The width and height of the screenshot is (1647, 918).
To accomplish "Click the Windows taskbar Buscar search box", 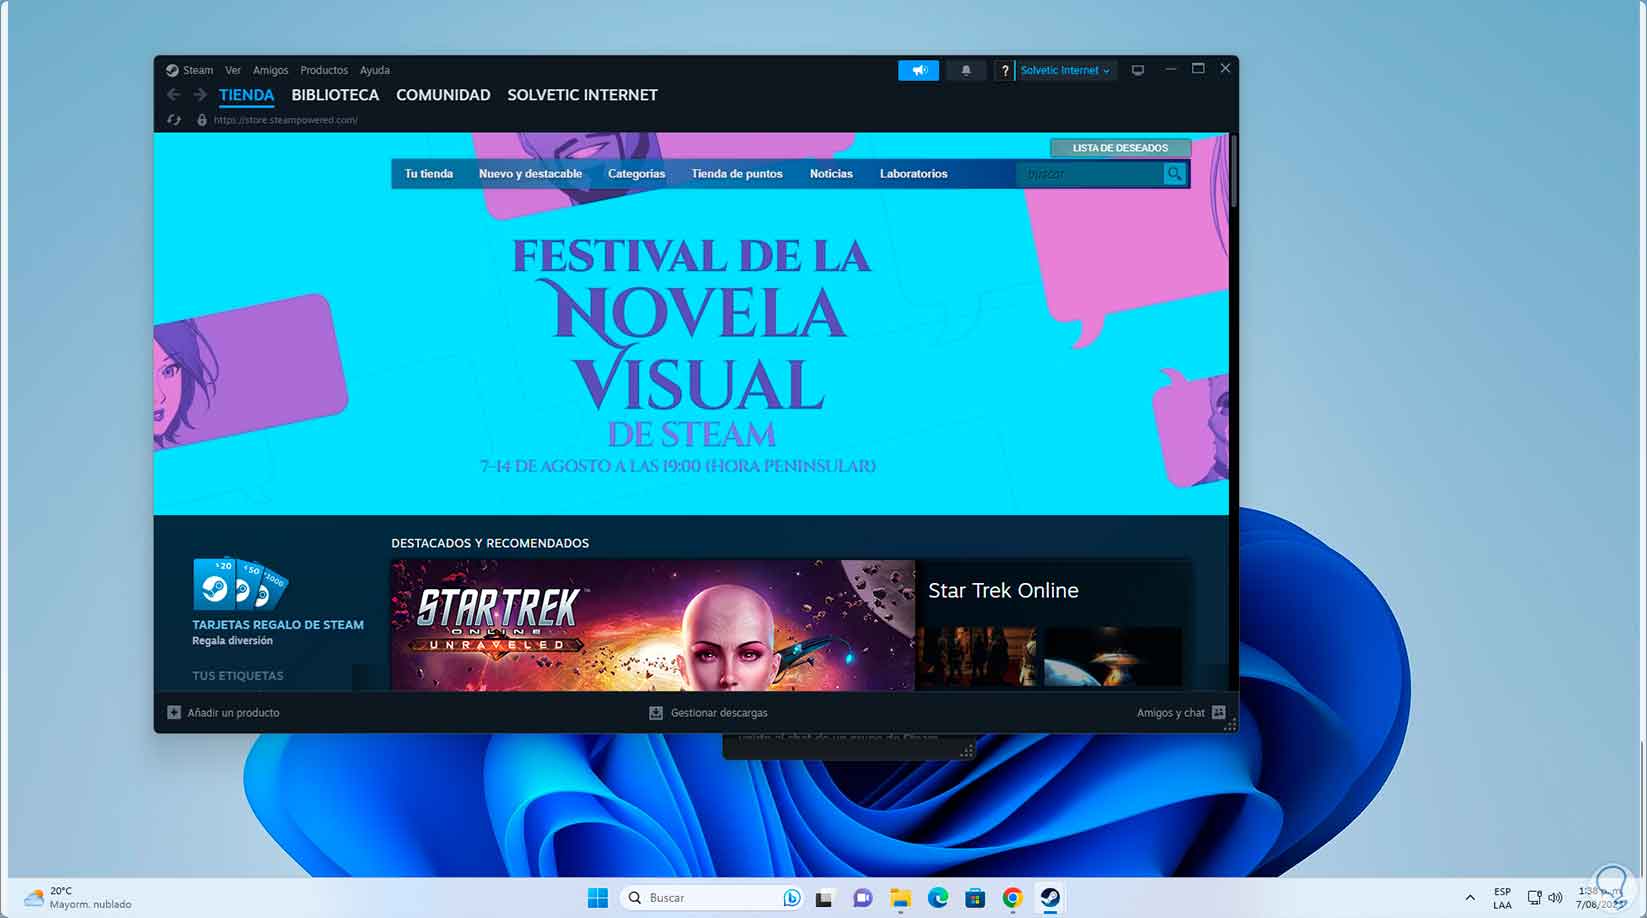I will 712,898.
